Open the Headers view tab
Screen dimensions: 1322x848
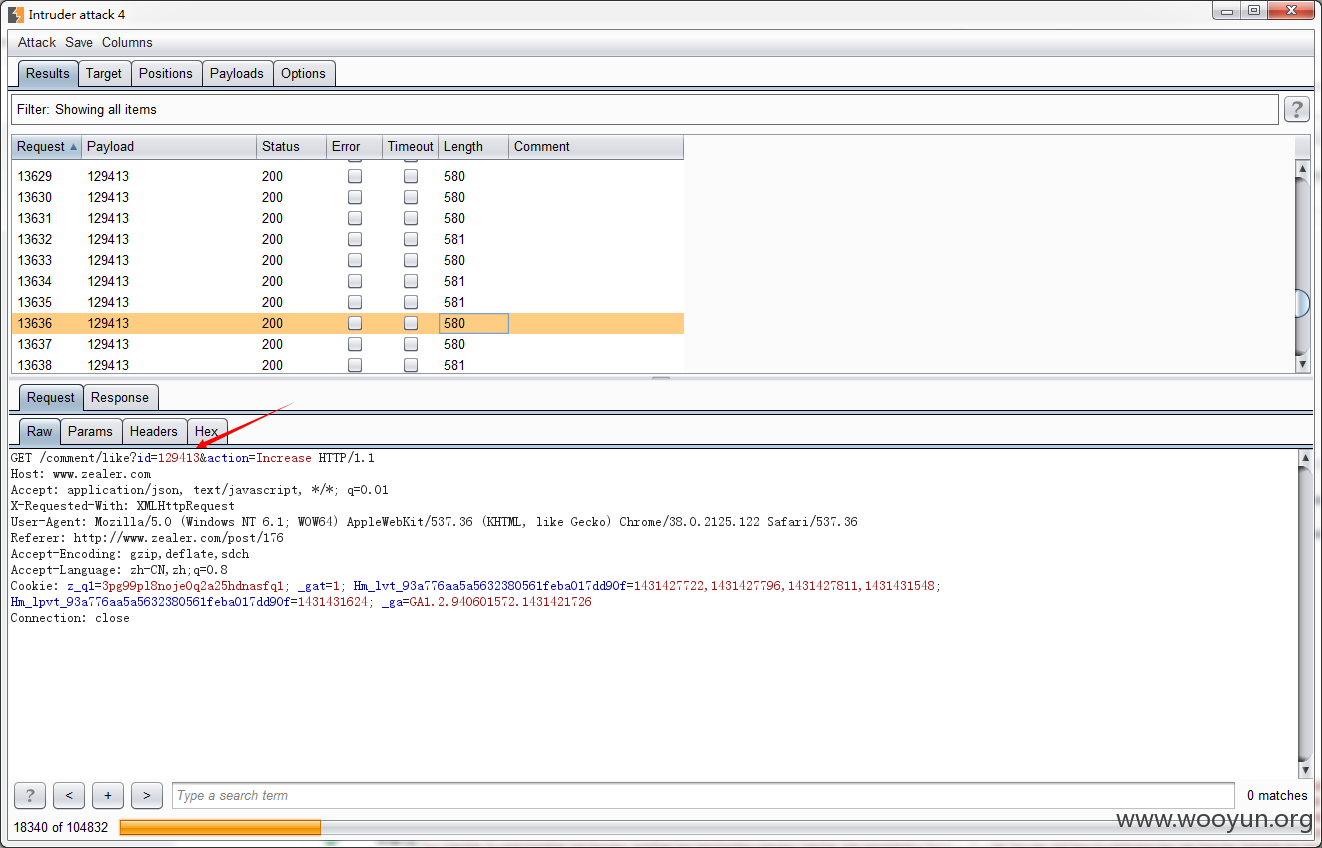[x=154, y=431]
